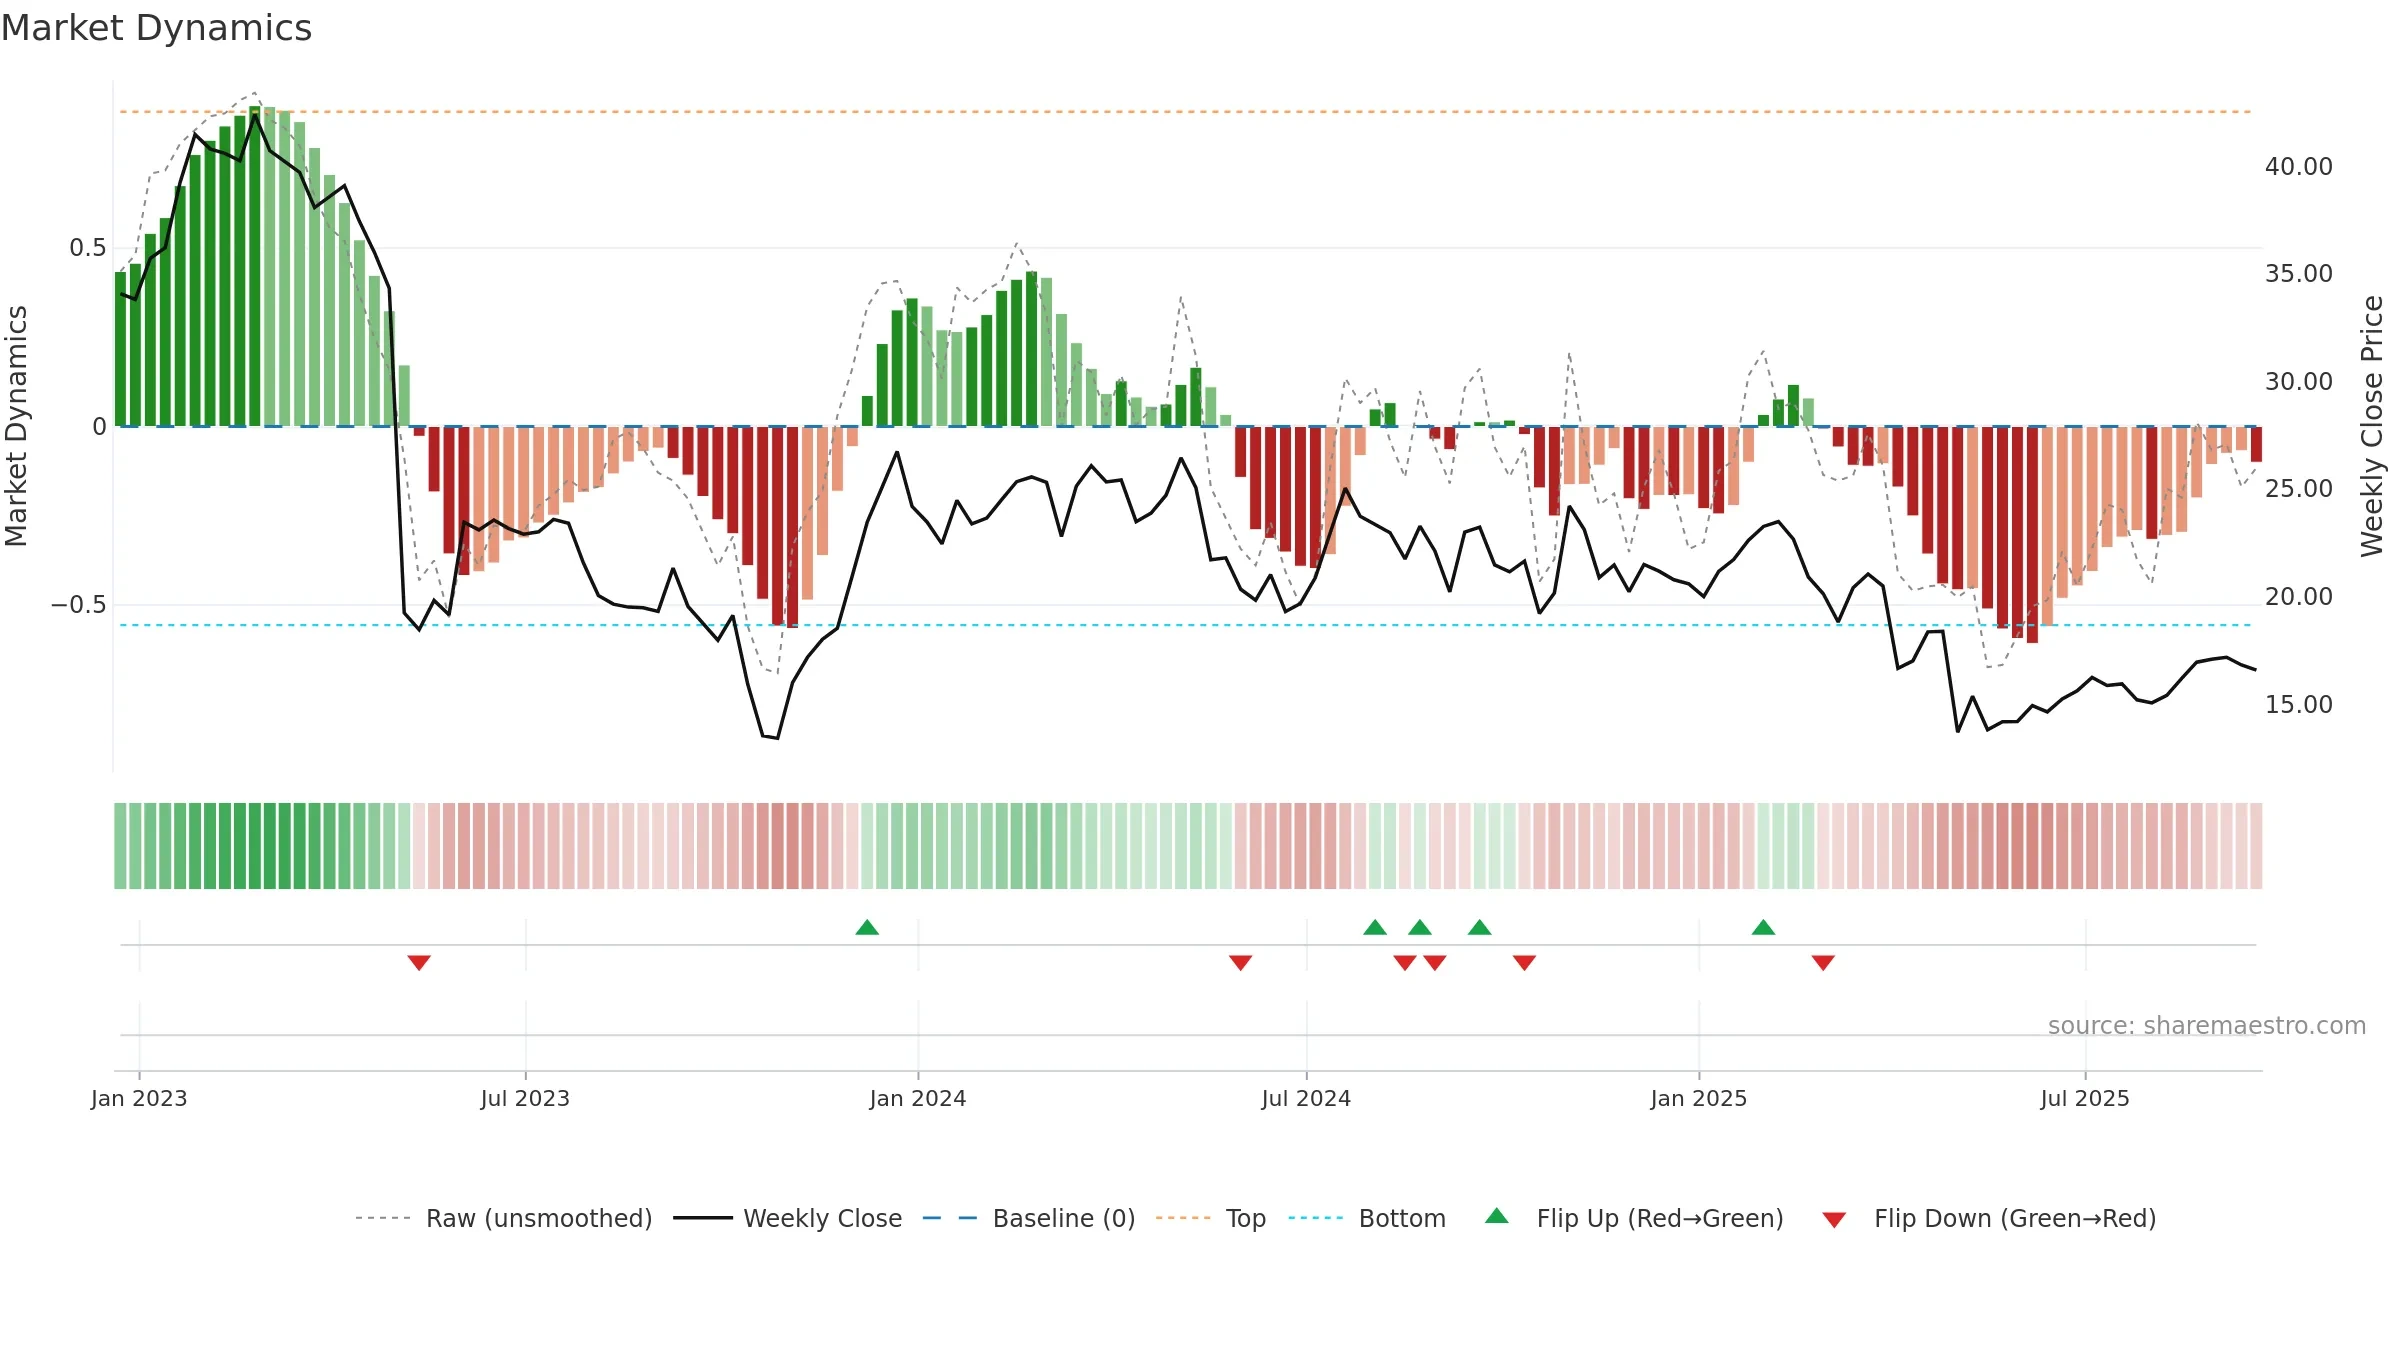The height and width of the screenshot is (1350, 2400).
Task: Click the red Flip Down triangle icon in legend
Action: pyautogui.click(x=1834, y=1220)
